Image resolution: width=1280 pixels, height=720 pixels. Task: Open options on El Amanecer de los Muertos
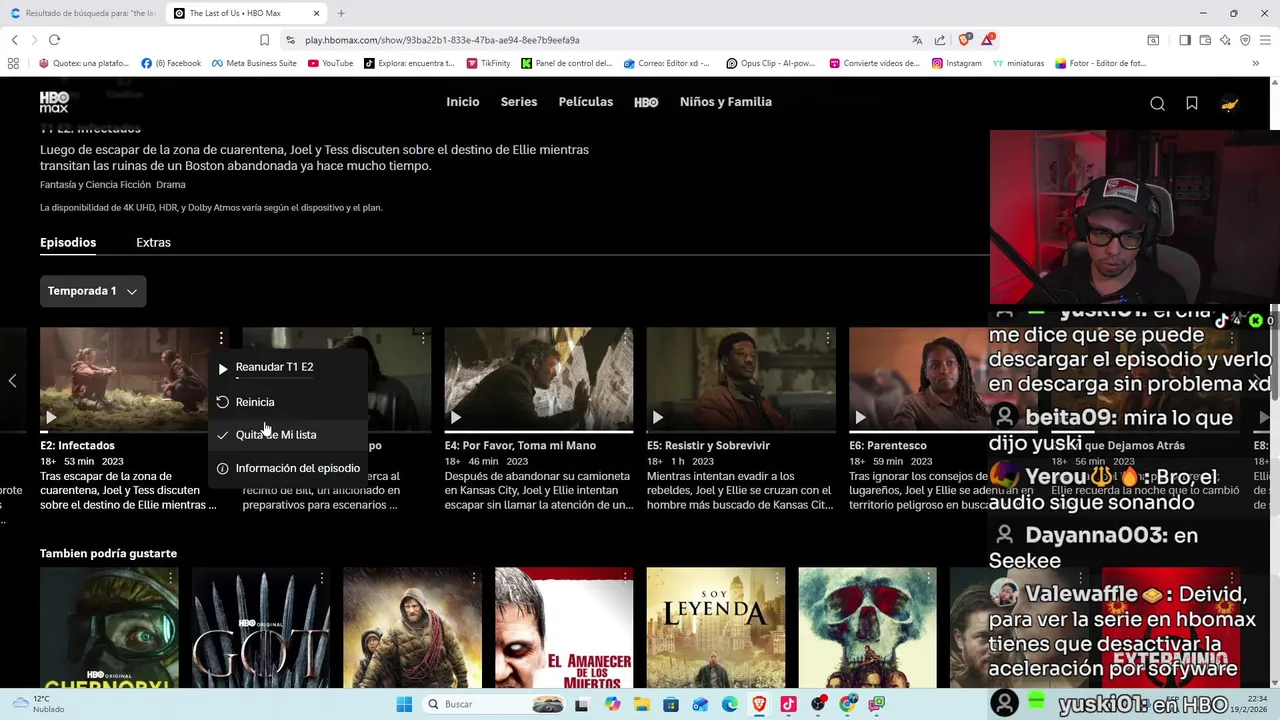pyautogui.click(x=626, y=578)
